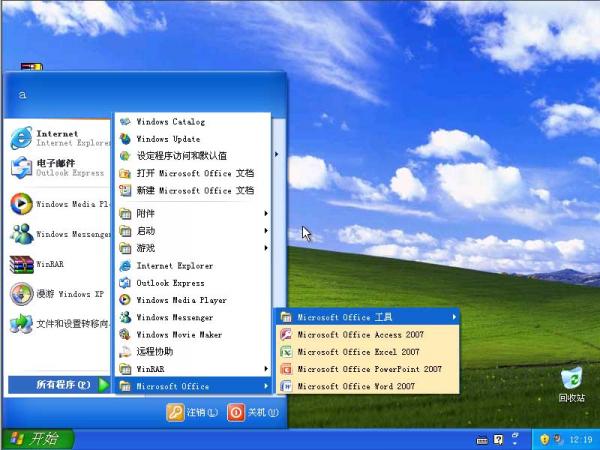Viewport: 600px width, 450px height.
Task: Click the Microsoft Office Word 2007 label
Action: coord(356,386)
